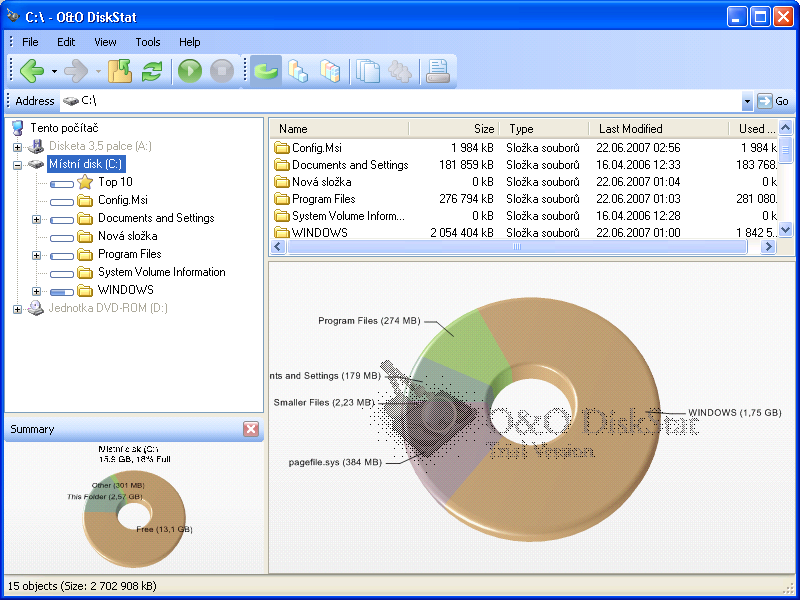This screenshot has height=600, width=800.
Task: Open the Tools menu
Action: 148,42
